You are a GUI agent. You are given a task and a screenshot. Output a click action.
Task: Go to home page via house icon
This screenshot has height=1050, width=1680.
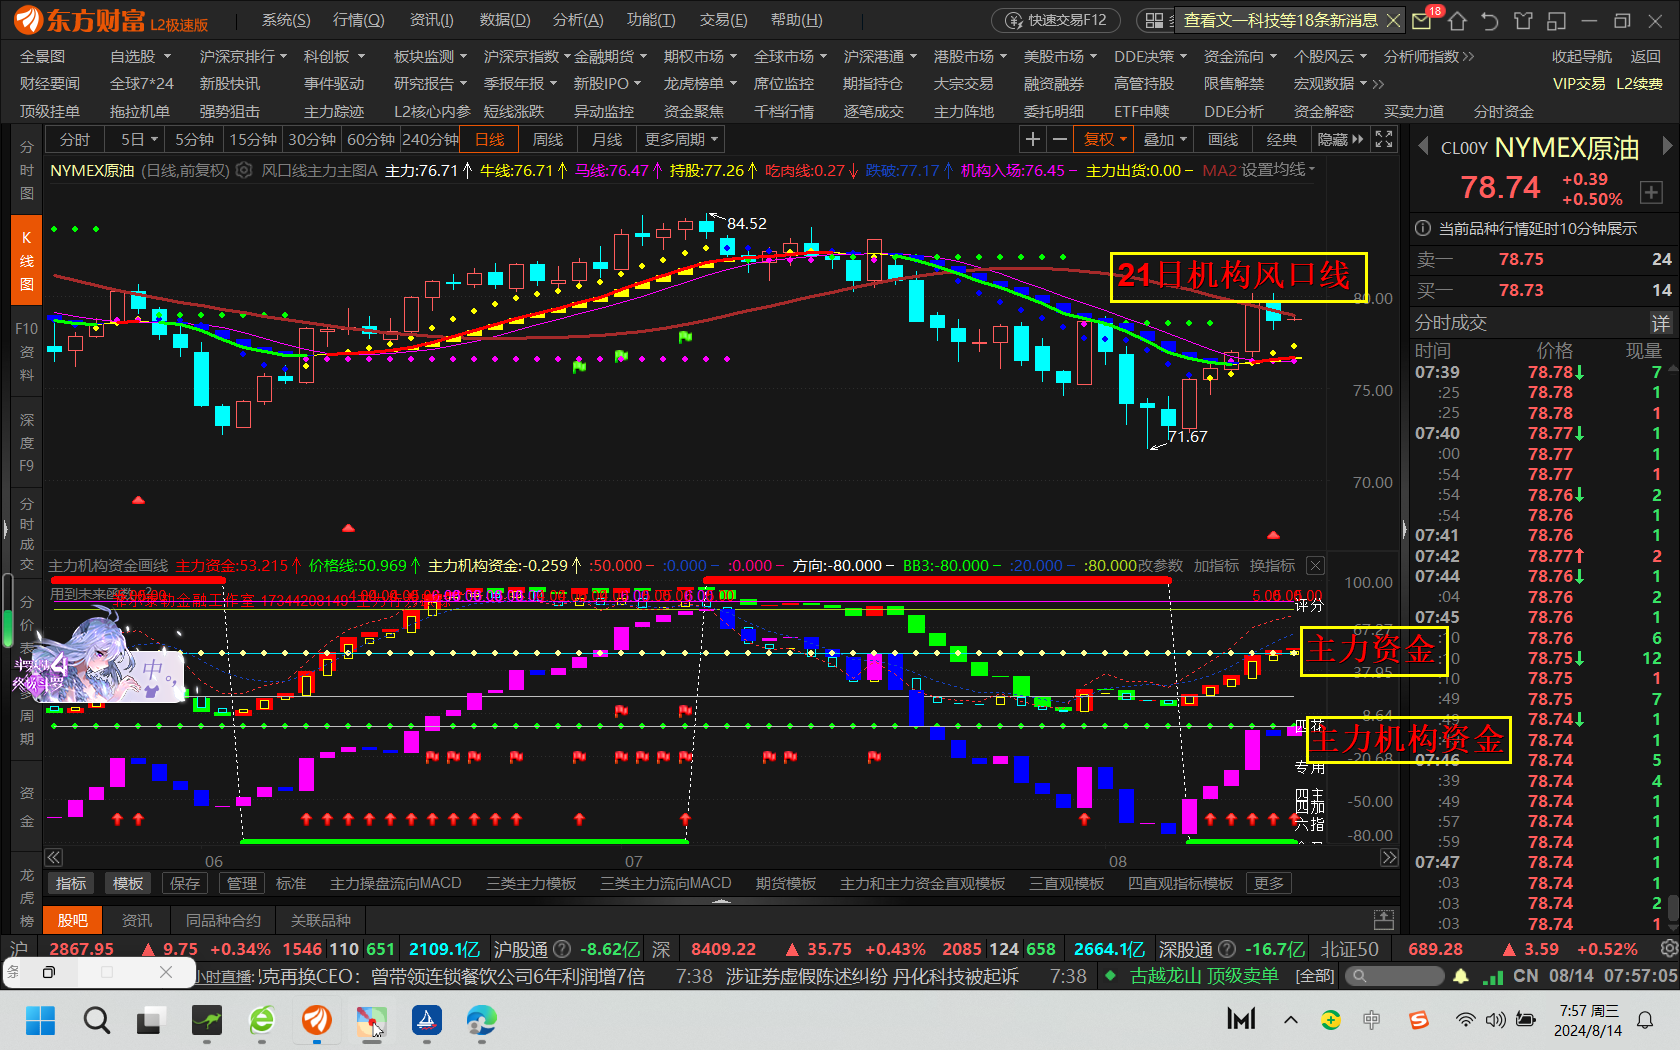[x=1457, y=20]
